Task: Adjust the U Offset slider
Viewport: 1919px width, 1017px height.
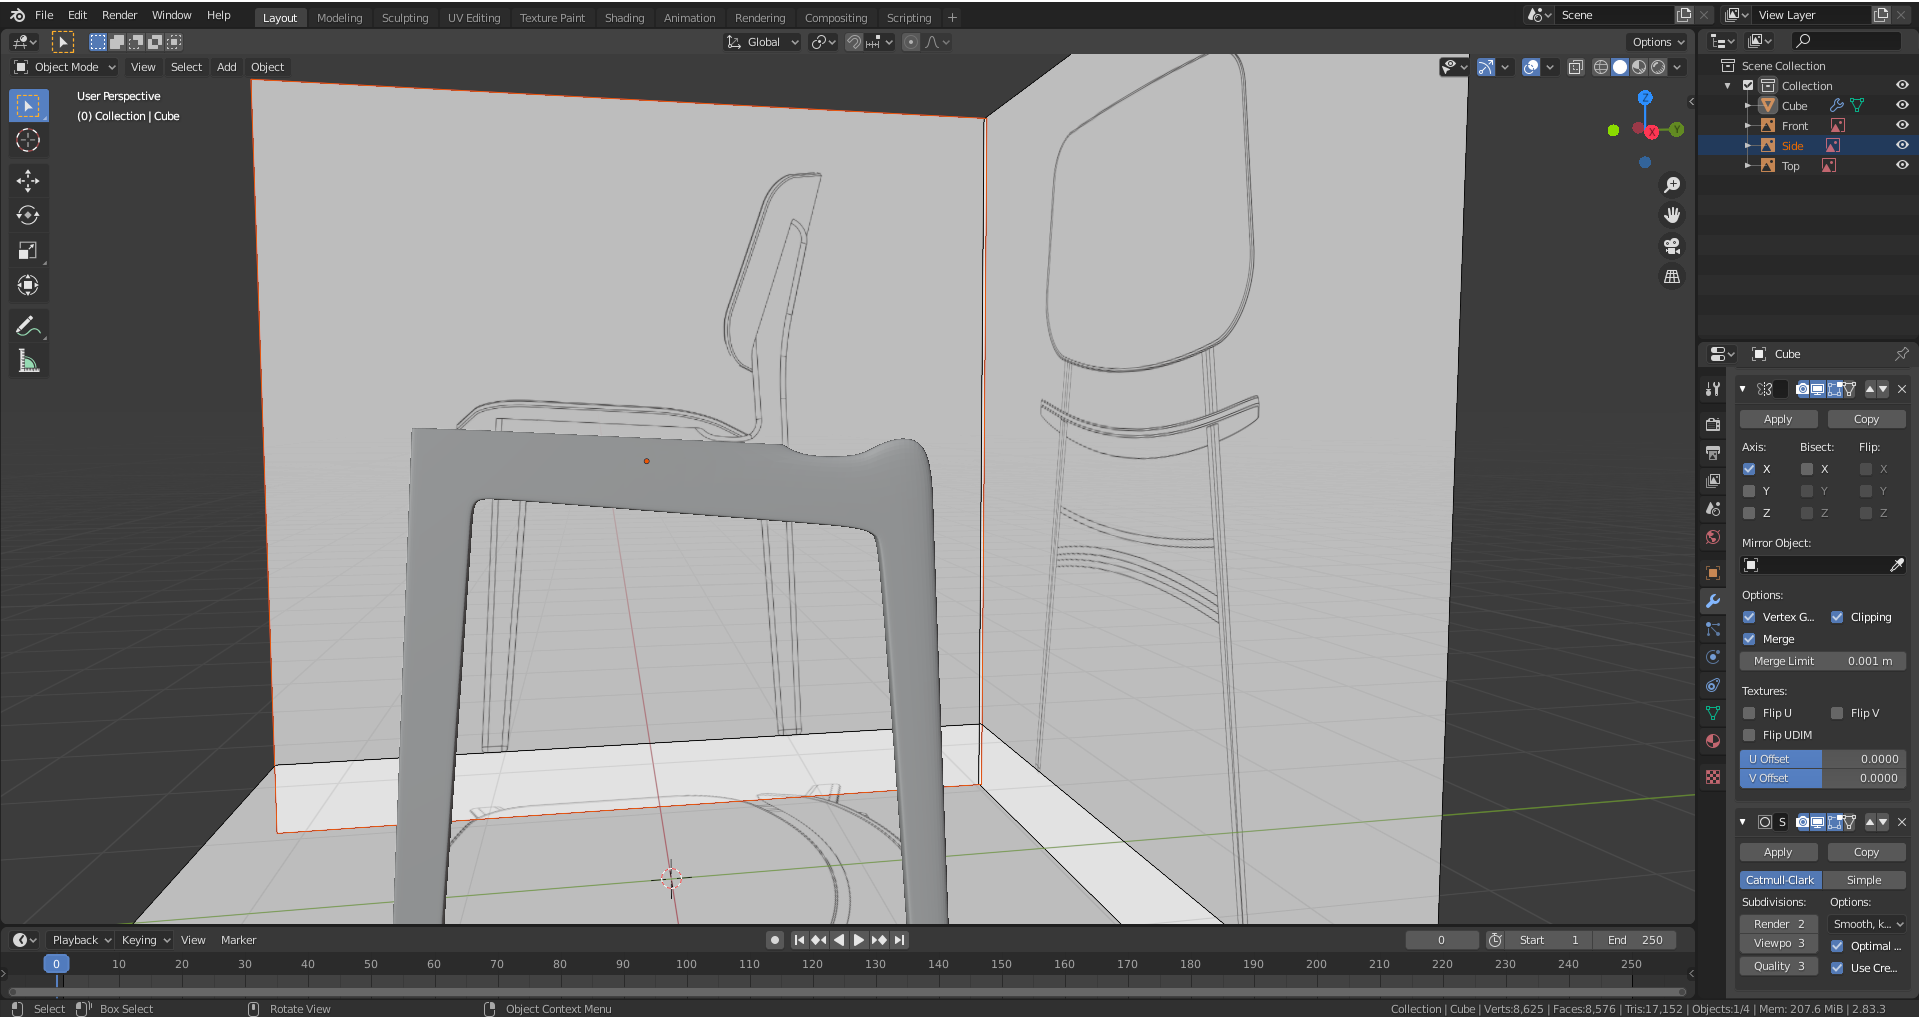Action: click(x=1823, y=759)
